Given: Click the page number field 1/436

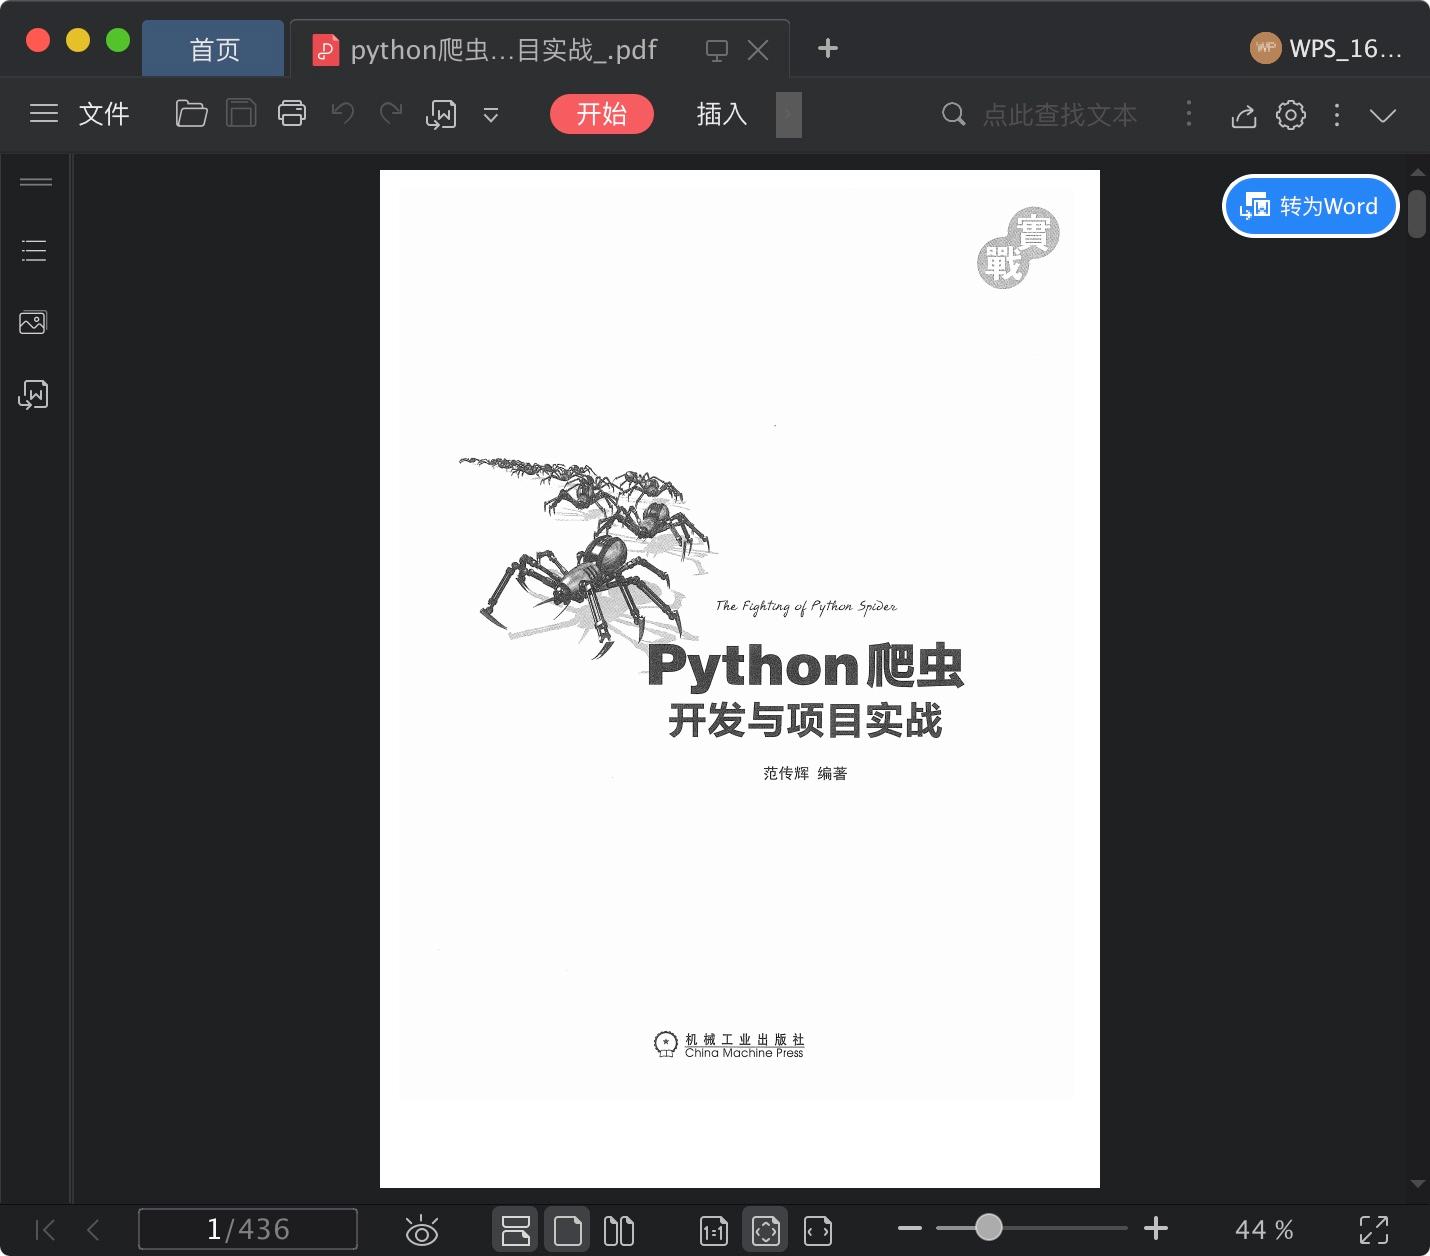Looking at the screenshot, I should pyautogui.click(x=248, y=1229).
